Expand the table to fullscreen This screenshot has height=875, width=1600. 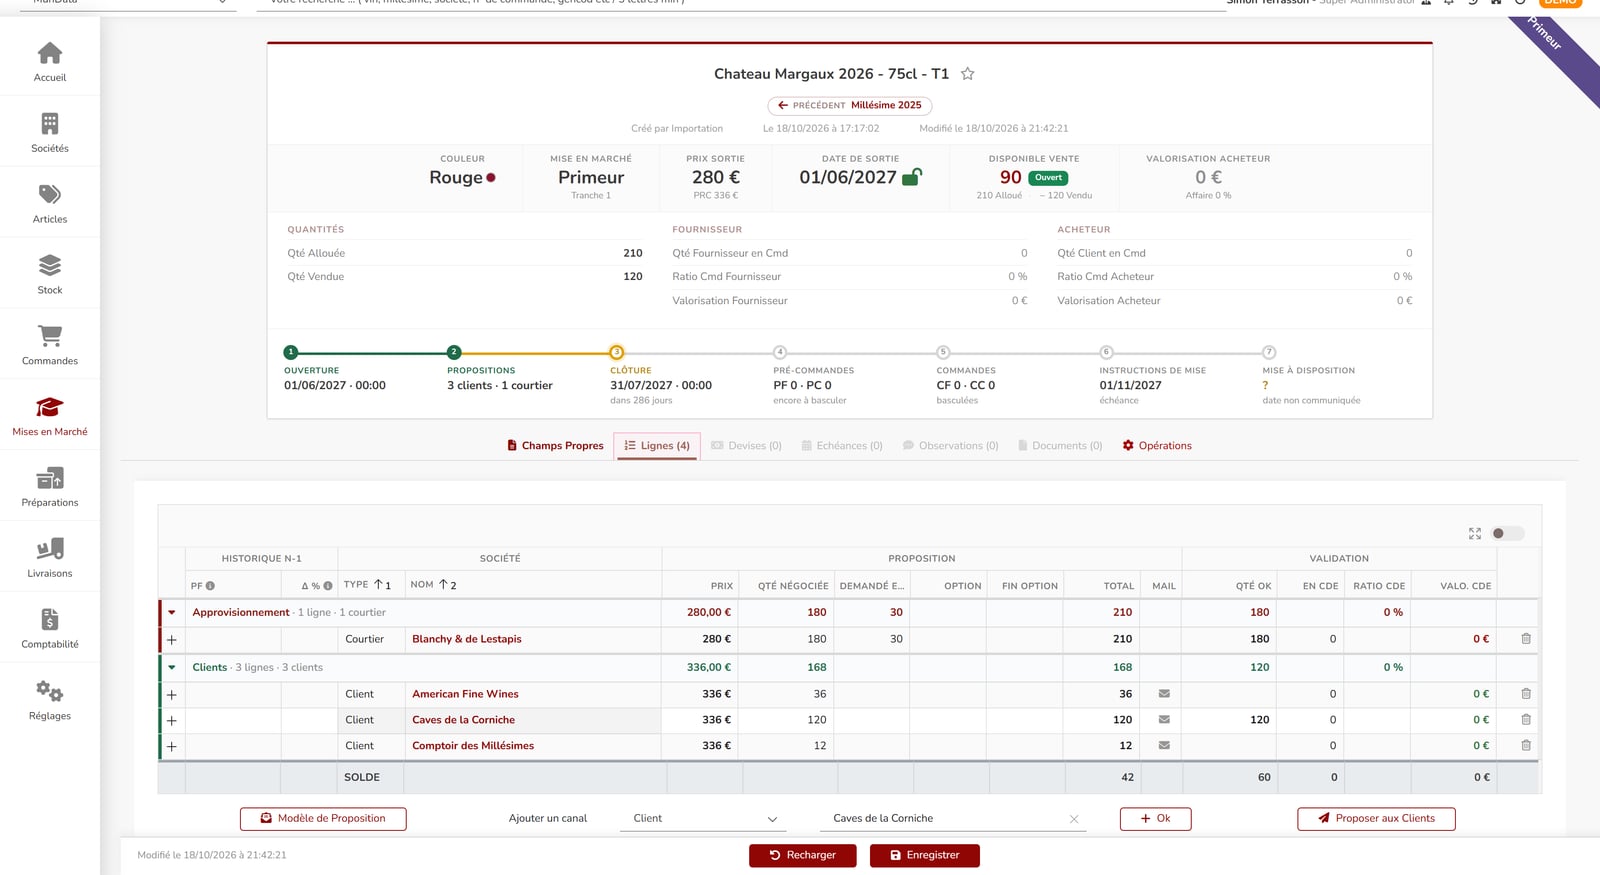click(1474, 534)
